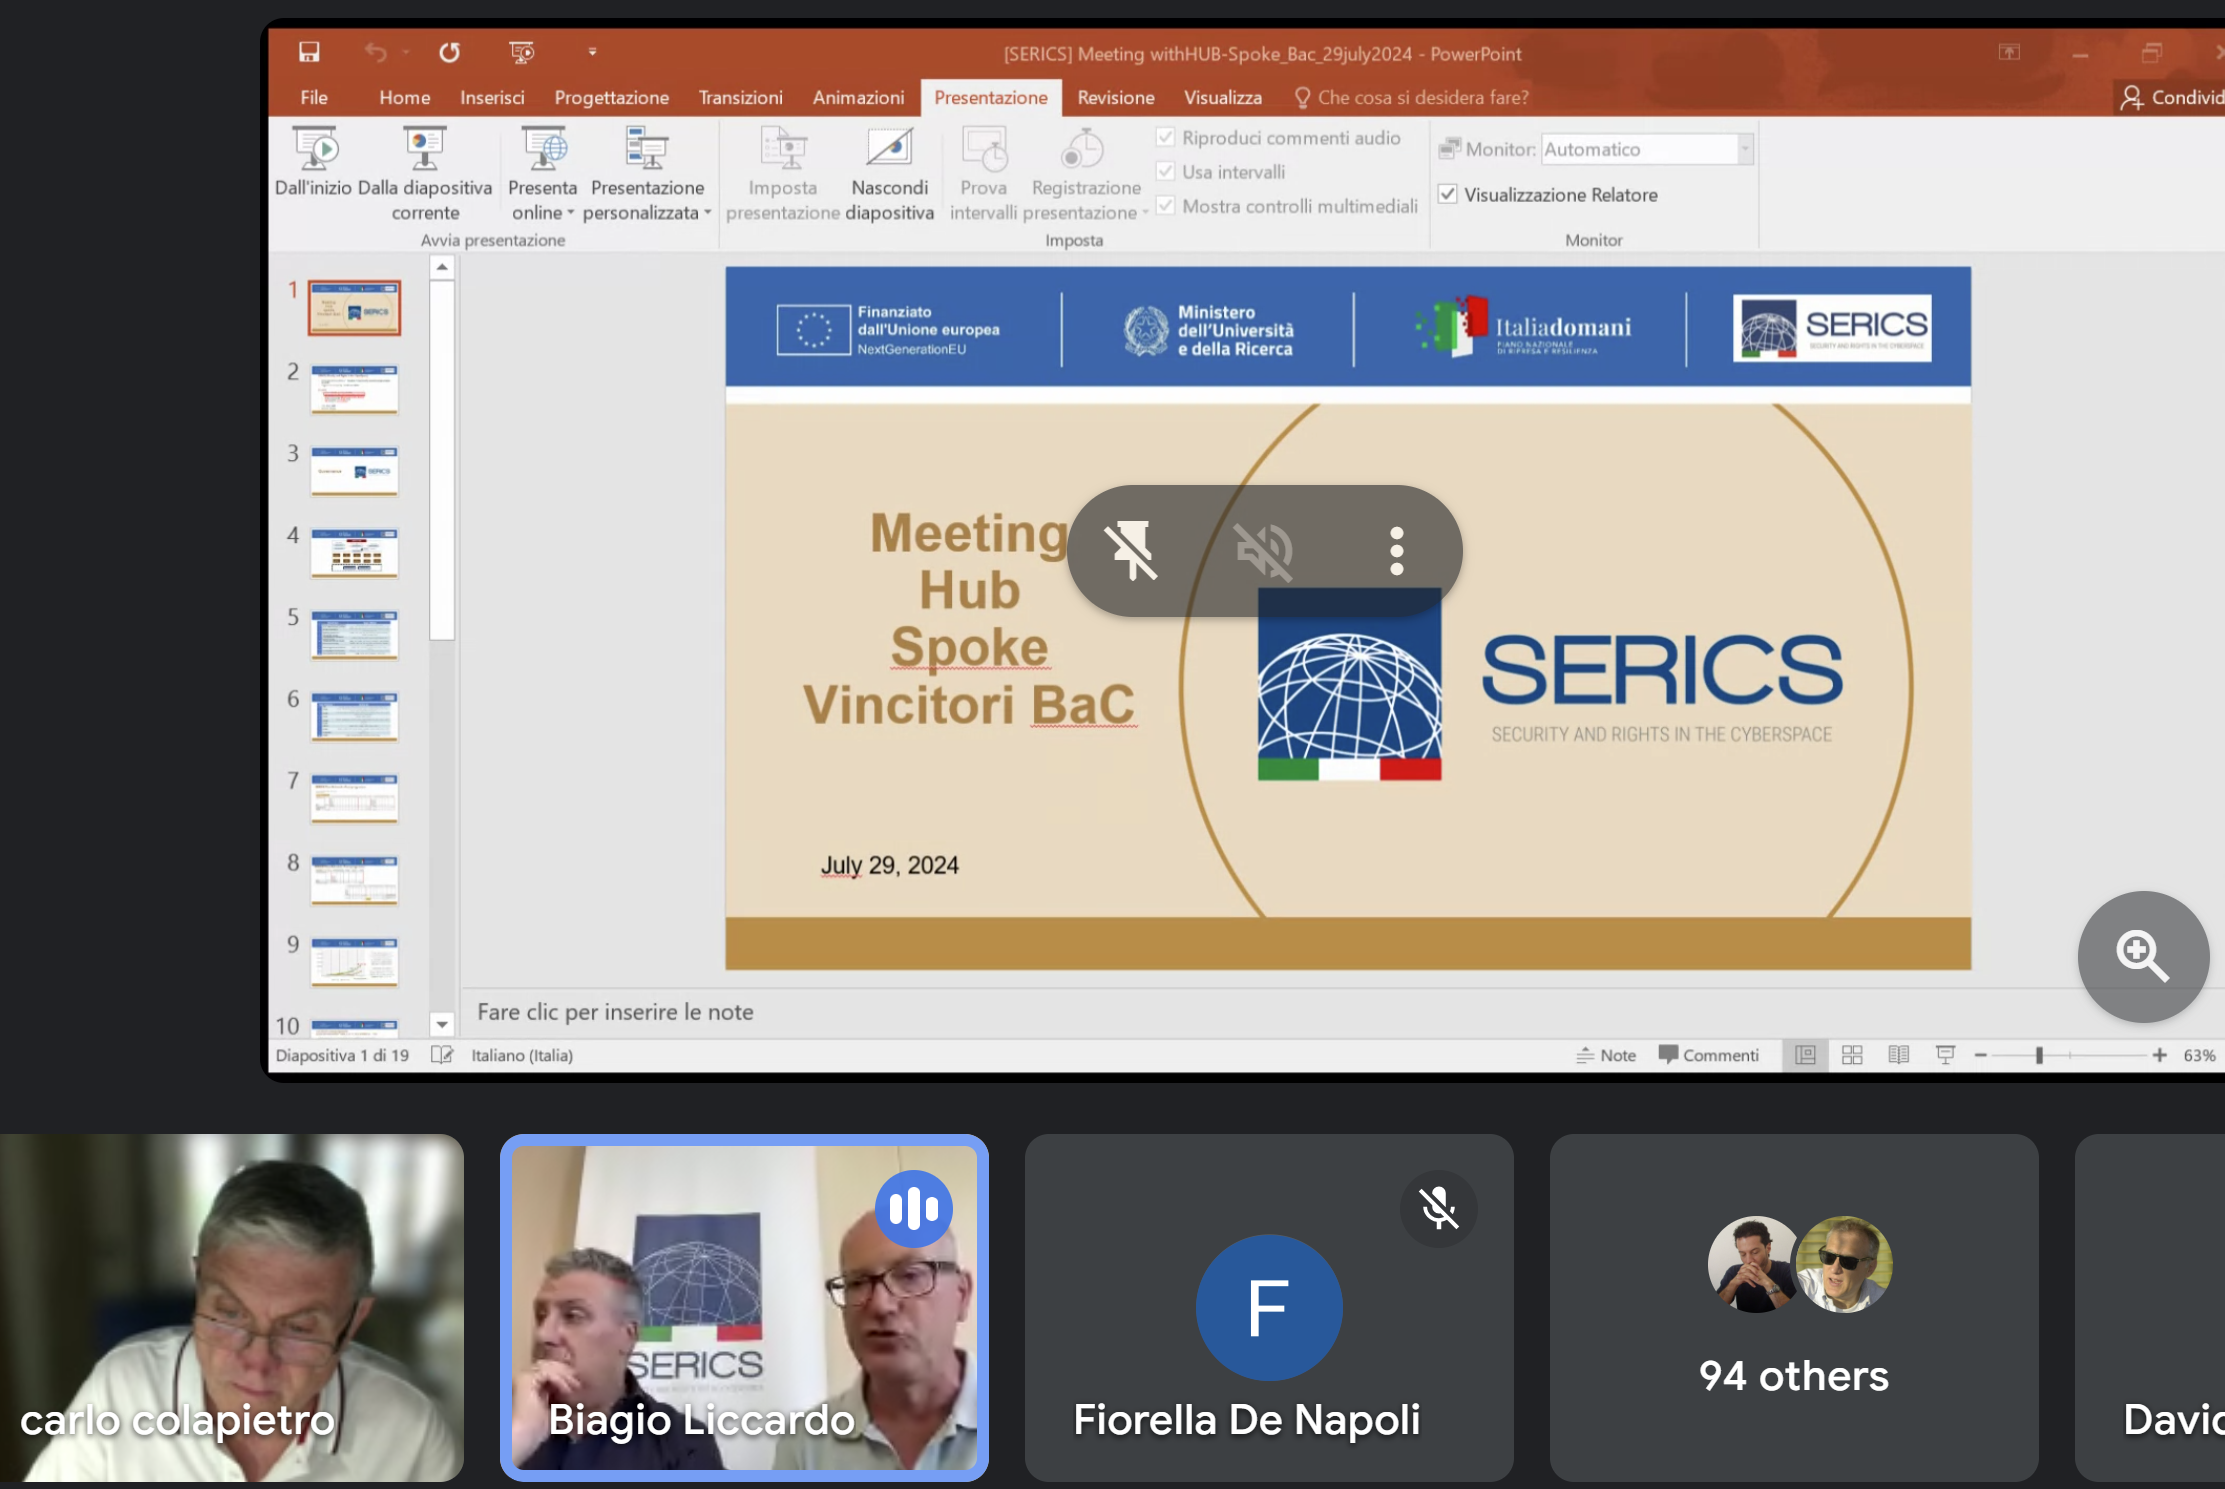This screenshot has width=2225, height=1489.
Task: Click the muted speaker icon on overlay
Action: [x=1264, y=550]
